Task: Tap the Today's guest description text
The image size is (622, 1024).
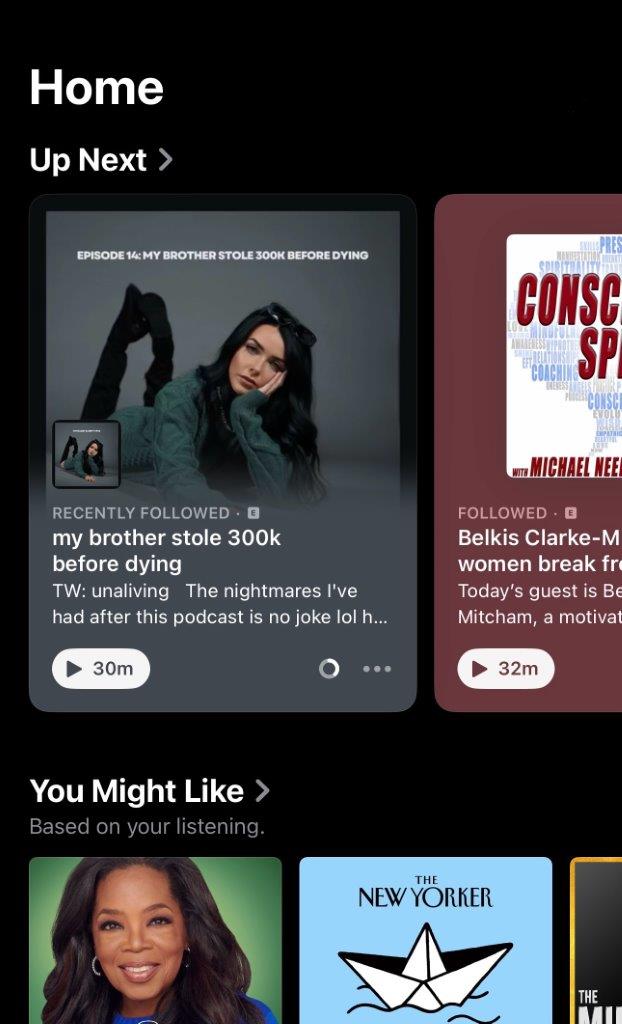Action: point(540,604)
